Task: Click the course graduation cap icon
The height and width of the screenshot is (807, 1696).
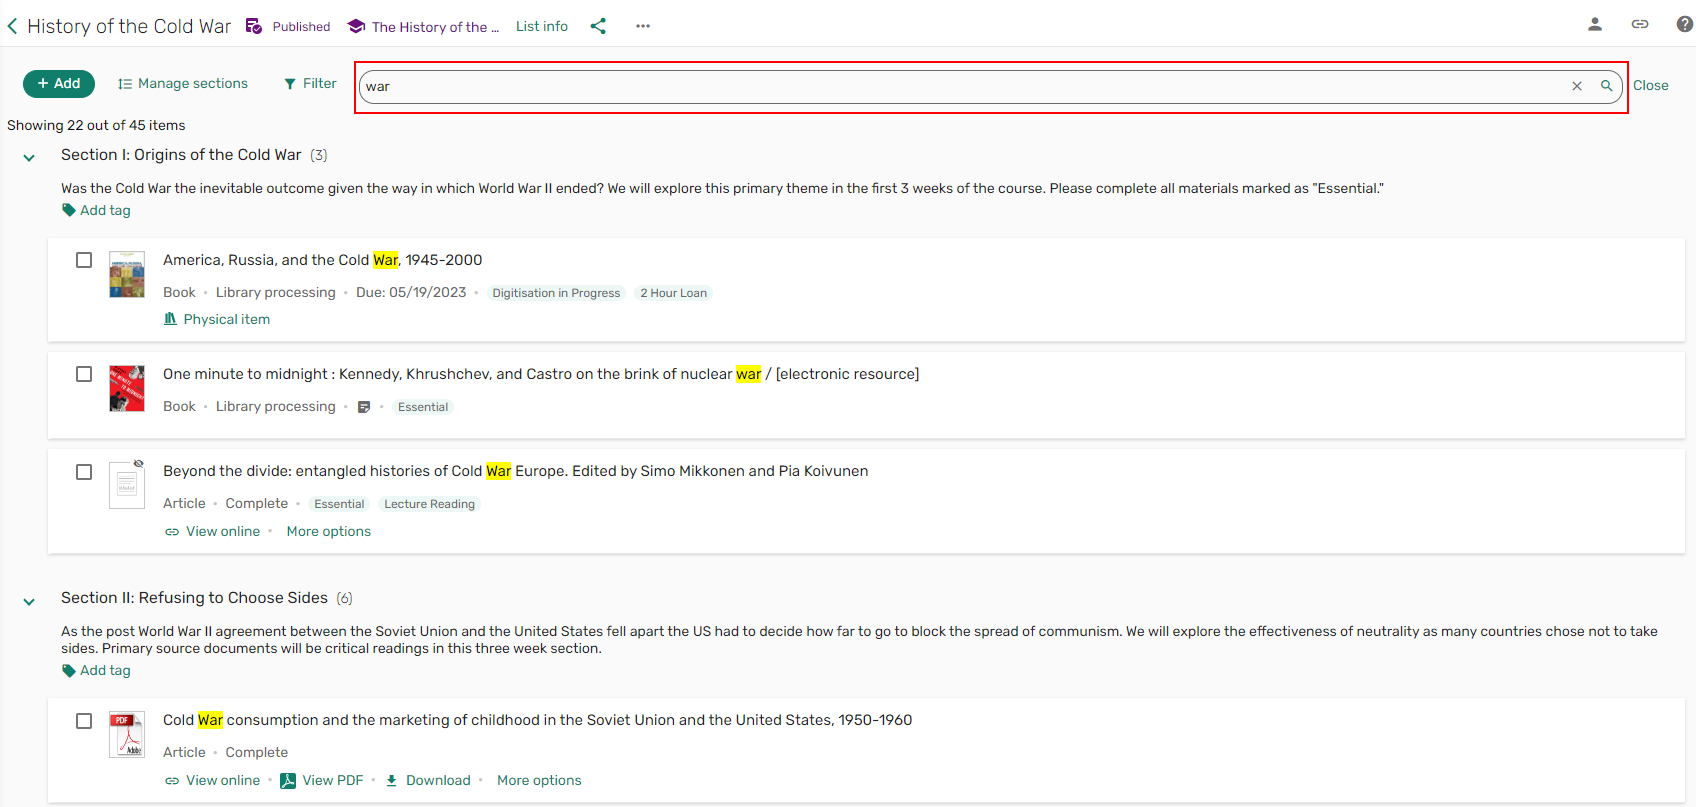Action: tap(356, 26)
